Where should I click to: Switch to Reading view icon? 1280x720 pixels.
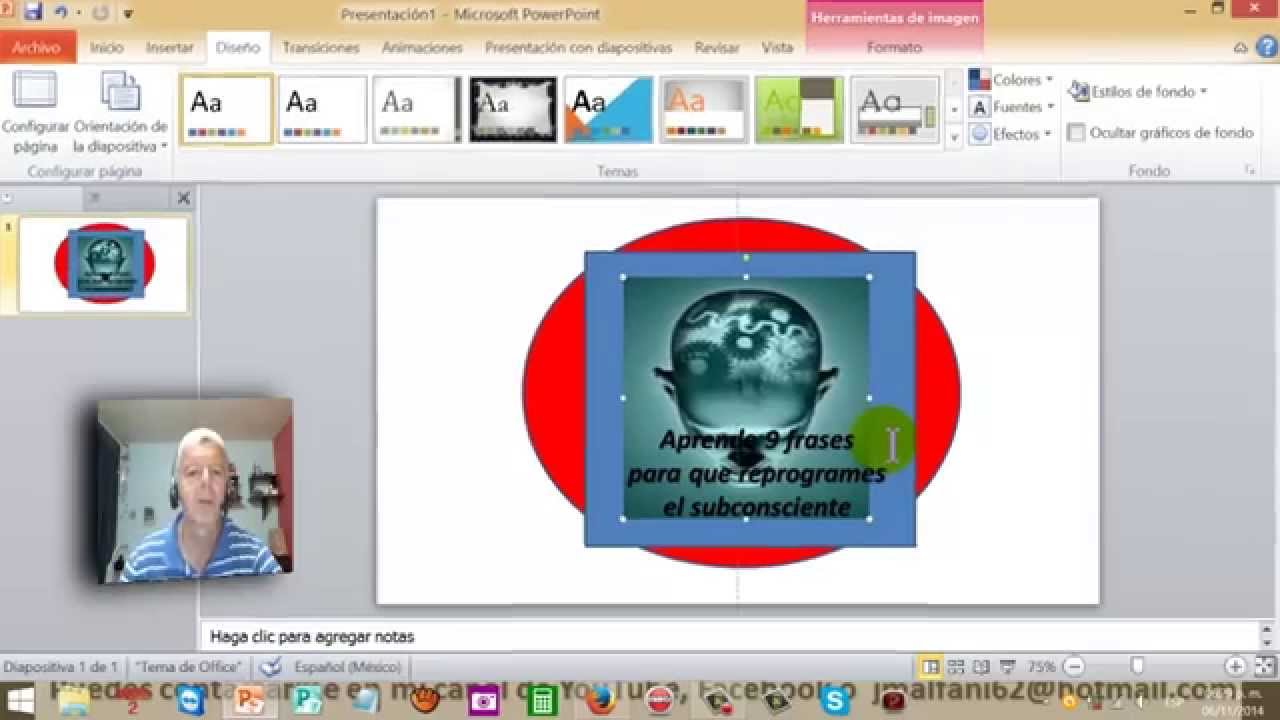tap(981, 666)
